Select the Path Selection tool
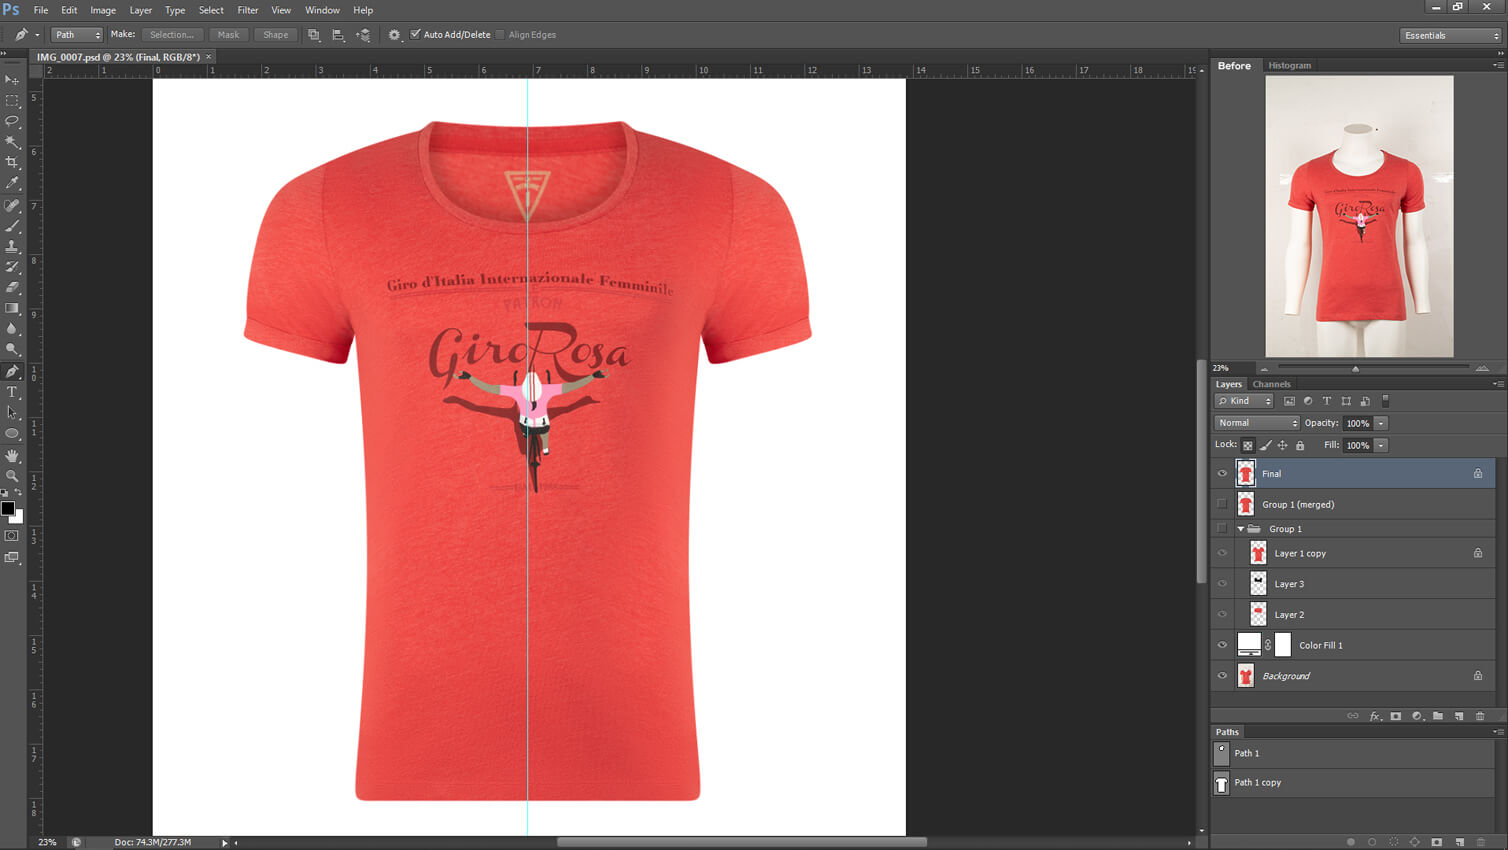 12,413
